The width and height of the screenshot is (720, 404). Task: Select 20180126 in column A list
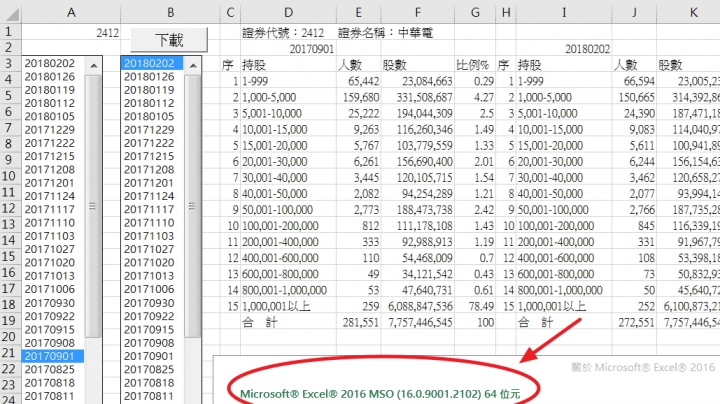pyautogui.click(x=50, y=77)
